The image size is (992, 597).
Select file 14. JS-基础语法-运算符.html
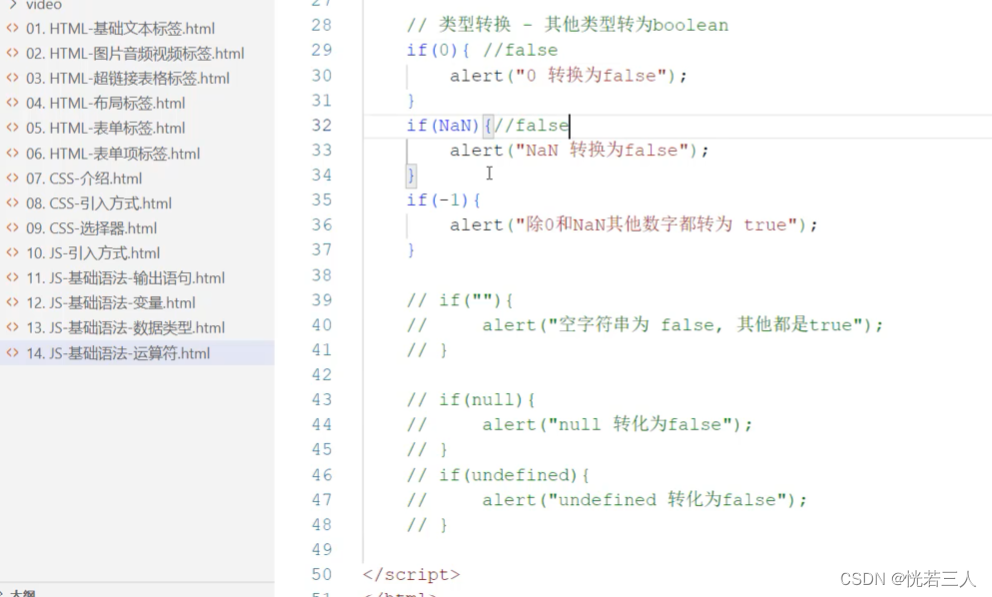(118, 353)
